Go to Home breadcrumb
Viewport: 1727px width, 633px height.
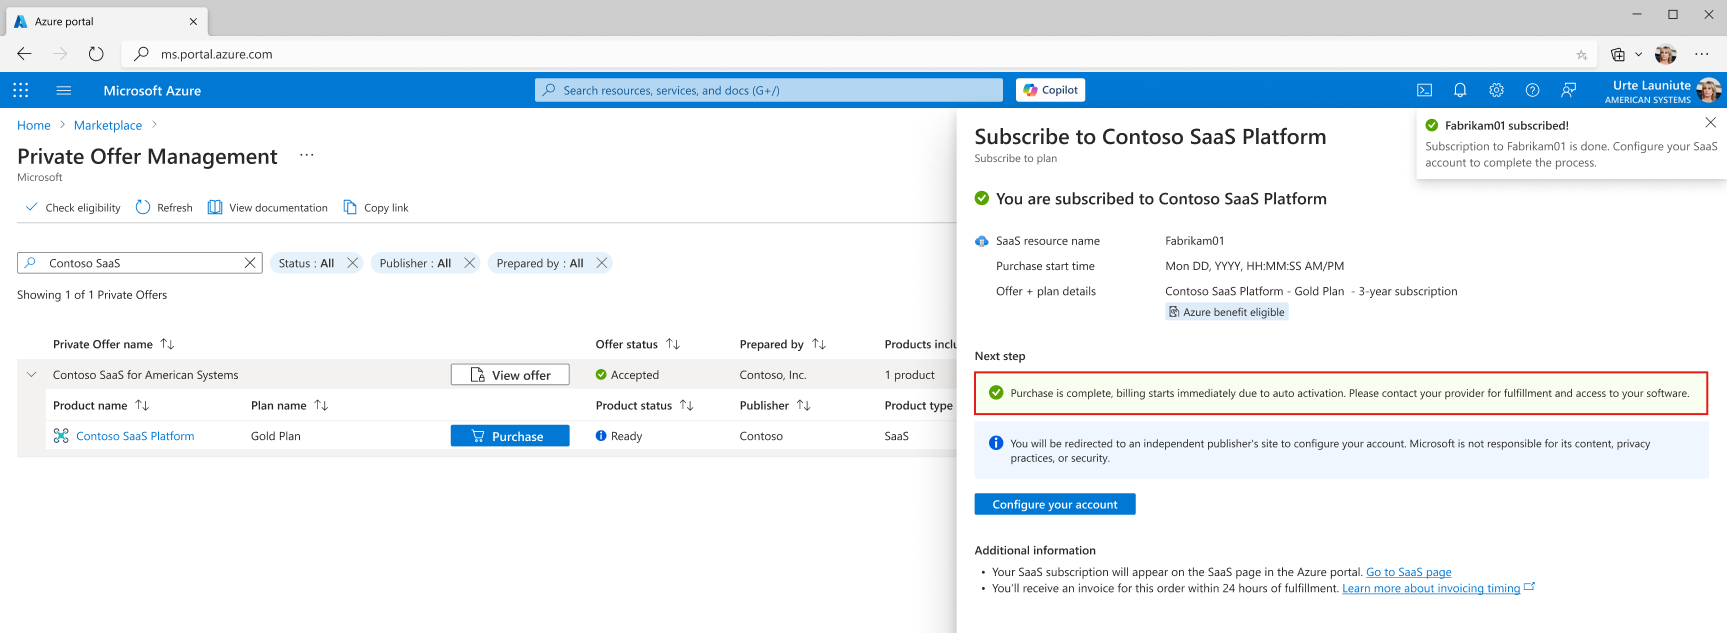point(34,125)
